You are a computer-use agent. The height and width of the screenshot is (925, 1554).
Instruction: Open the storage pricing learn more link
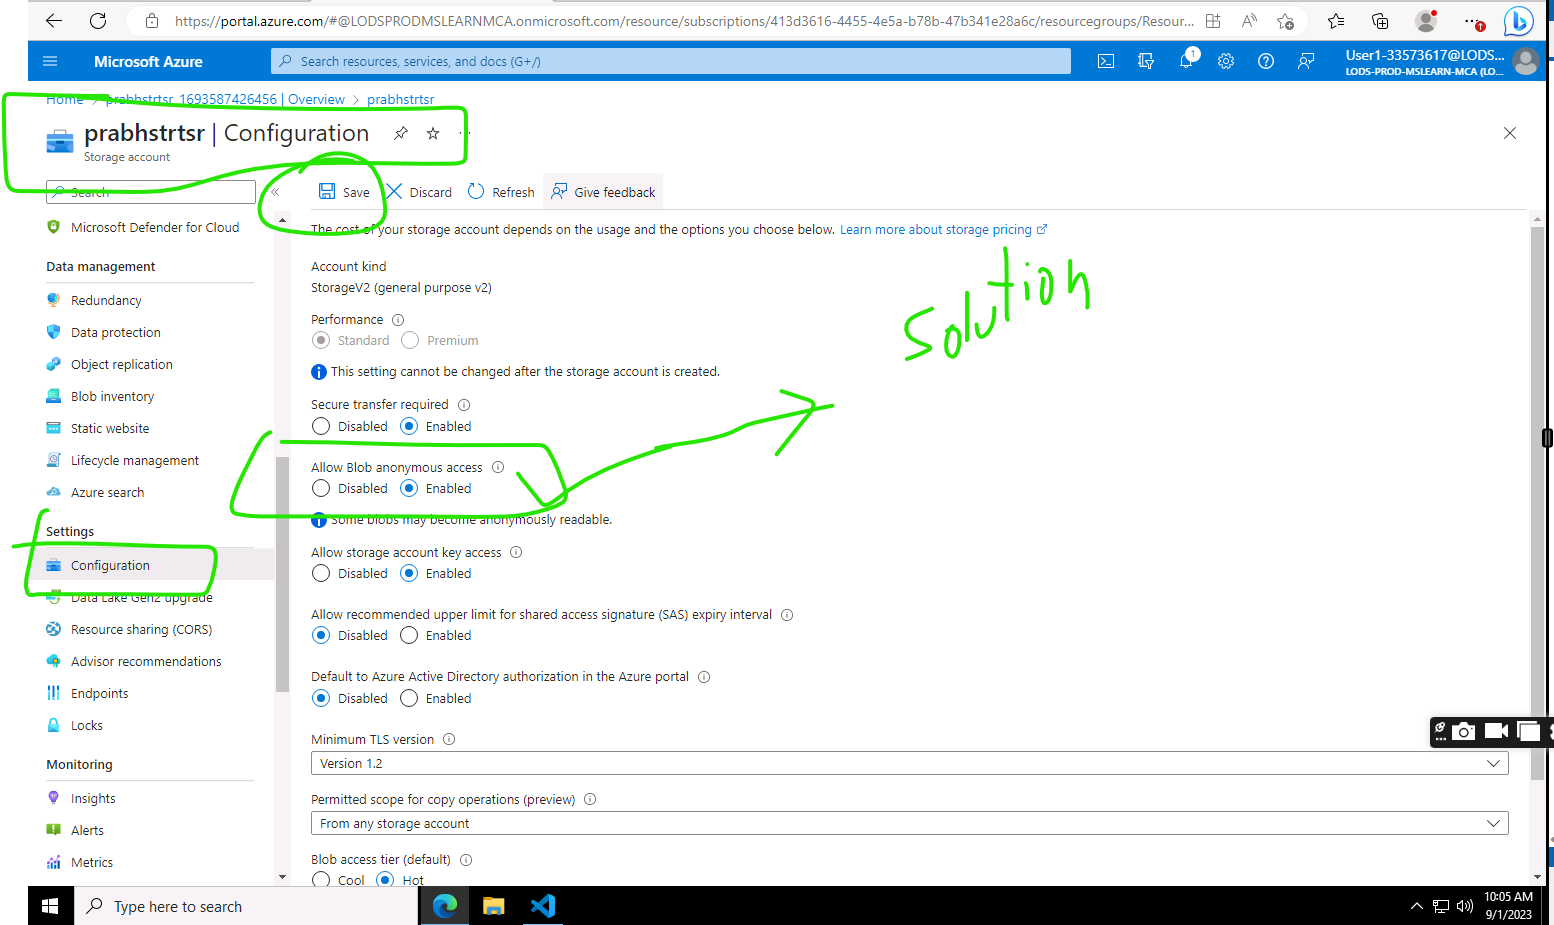(936, 229)
